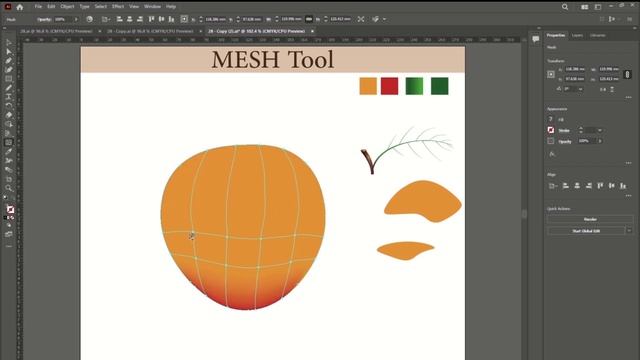The height and width of the screenshot is (360, 640).
Task: Select the Selection tool arrow
Action: (x=9, y=43)
